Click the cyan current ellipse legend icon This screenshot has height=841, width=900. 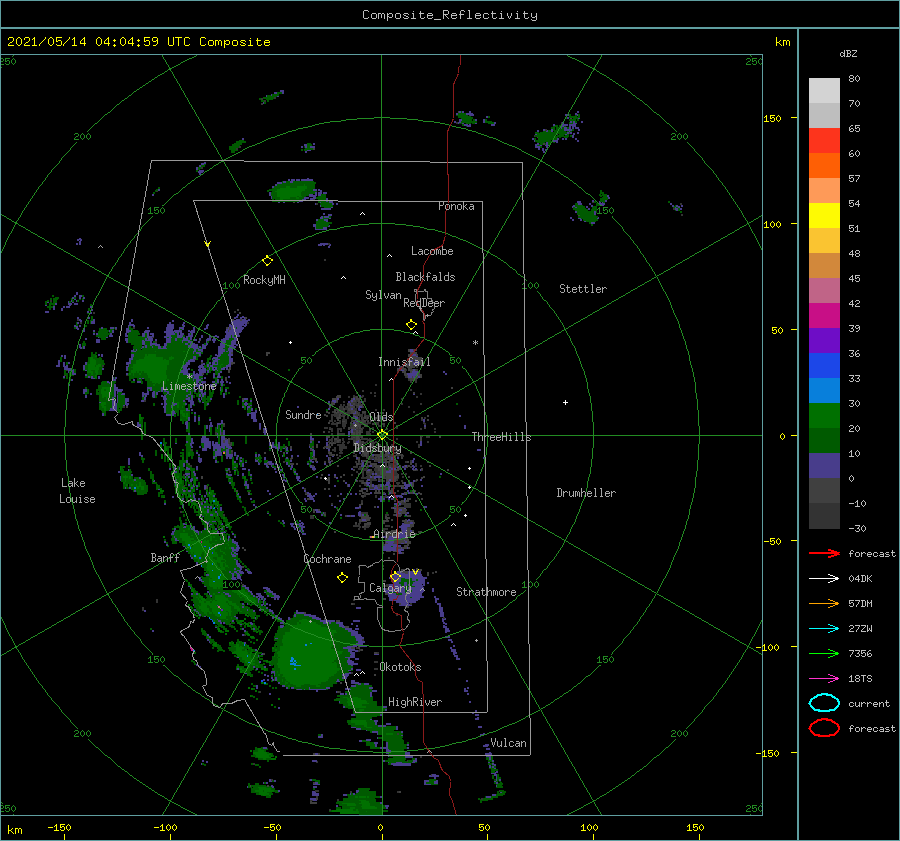[x=824, y=703]
